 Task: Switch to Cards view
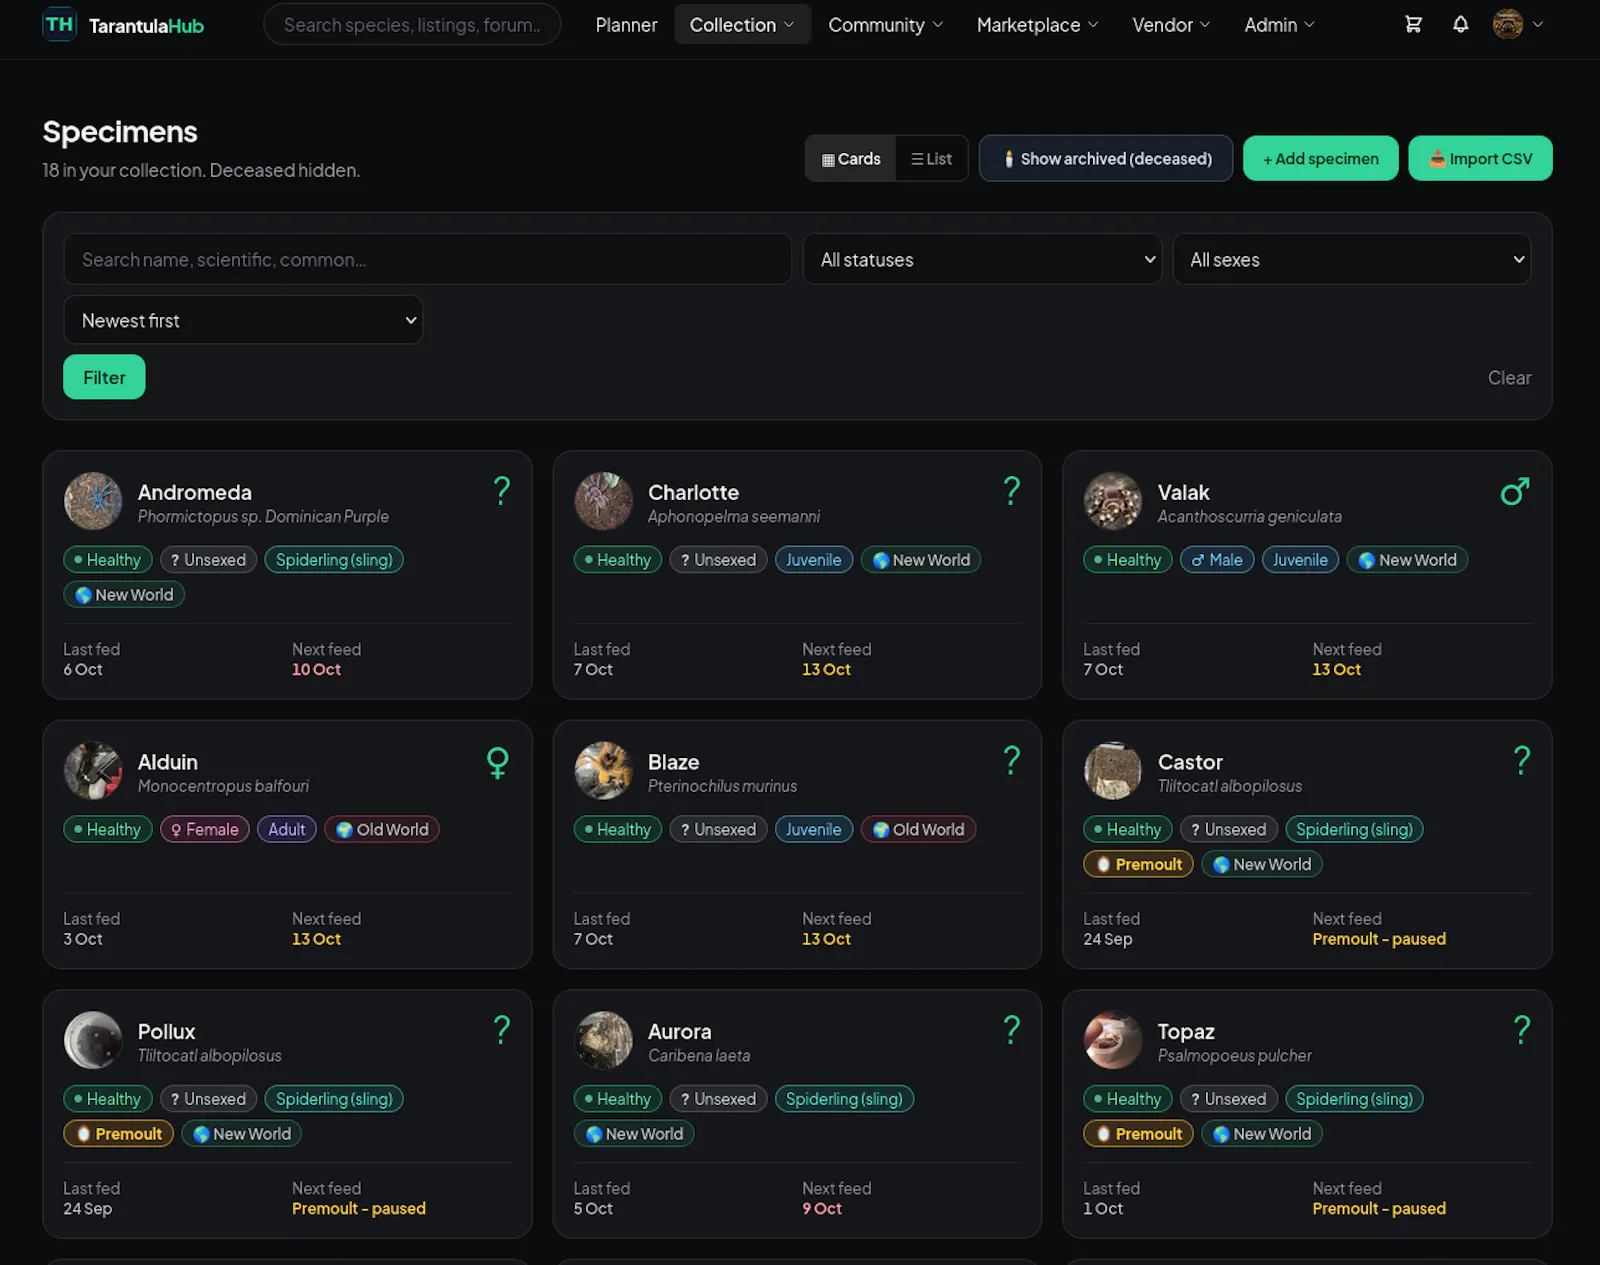[851, 158]
